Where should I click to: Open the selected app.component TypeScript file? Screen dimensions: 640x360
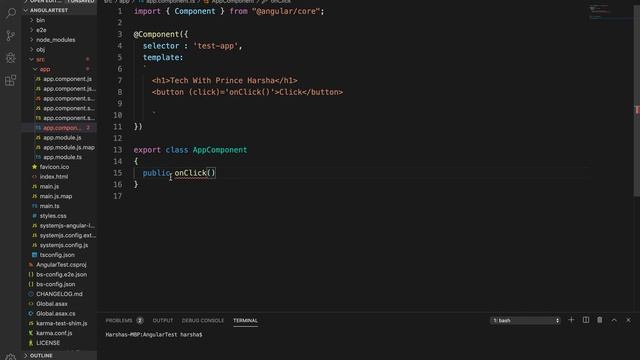click(x=59, y=128)
